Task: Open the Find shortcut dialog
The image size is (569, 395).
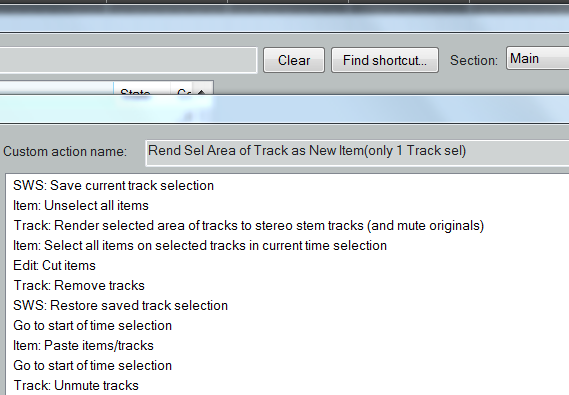Action: point(385,60)
